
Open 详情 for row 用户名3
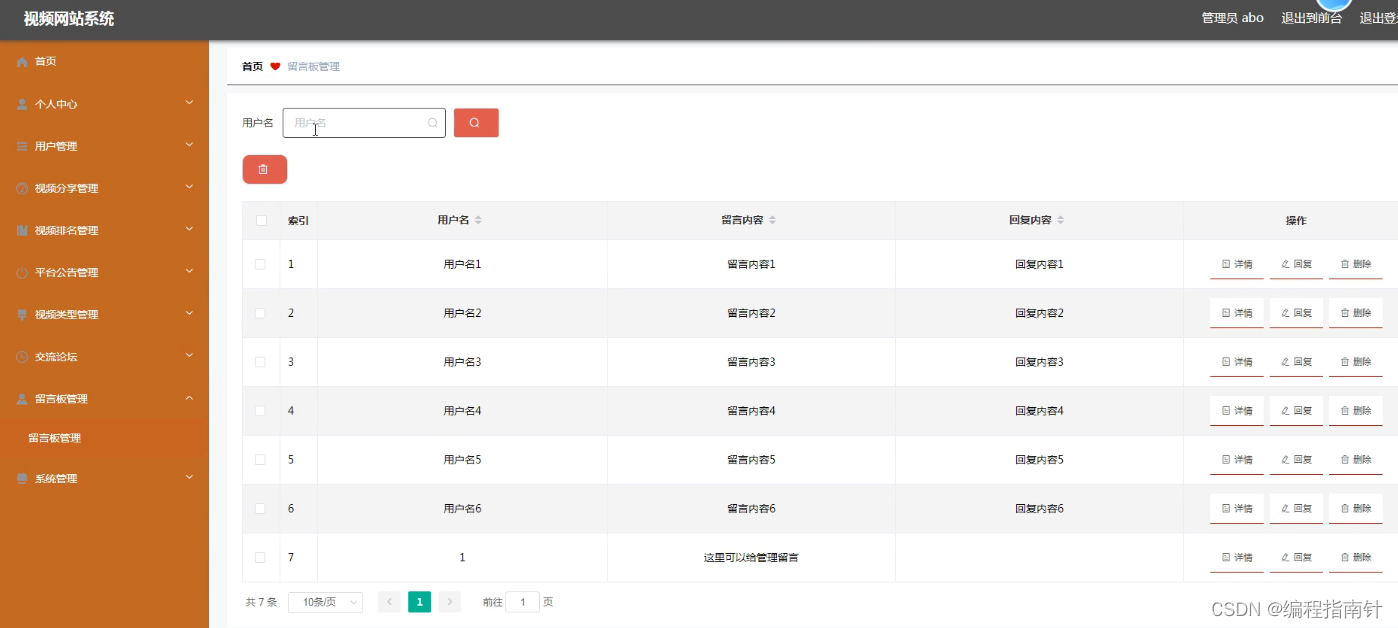1237,362
